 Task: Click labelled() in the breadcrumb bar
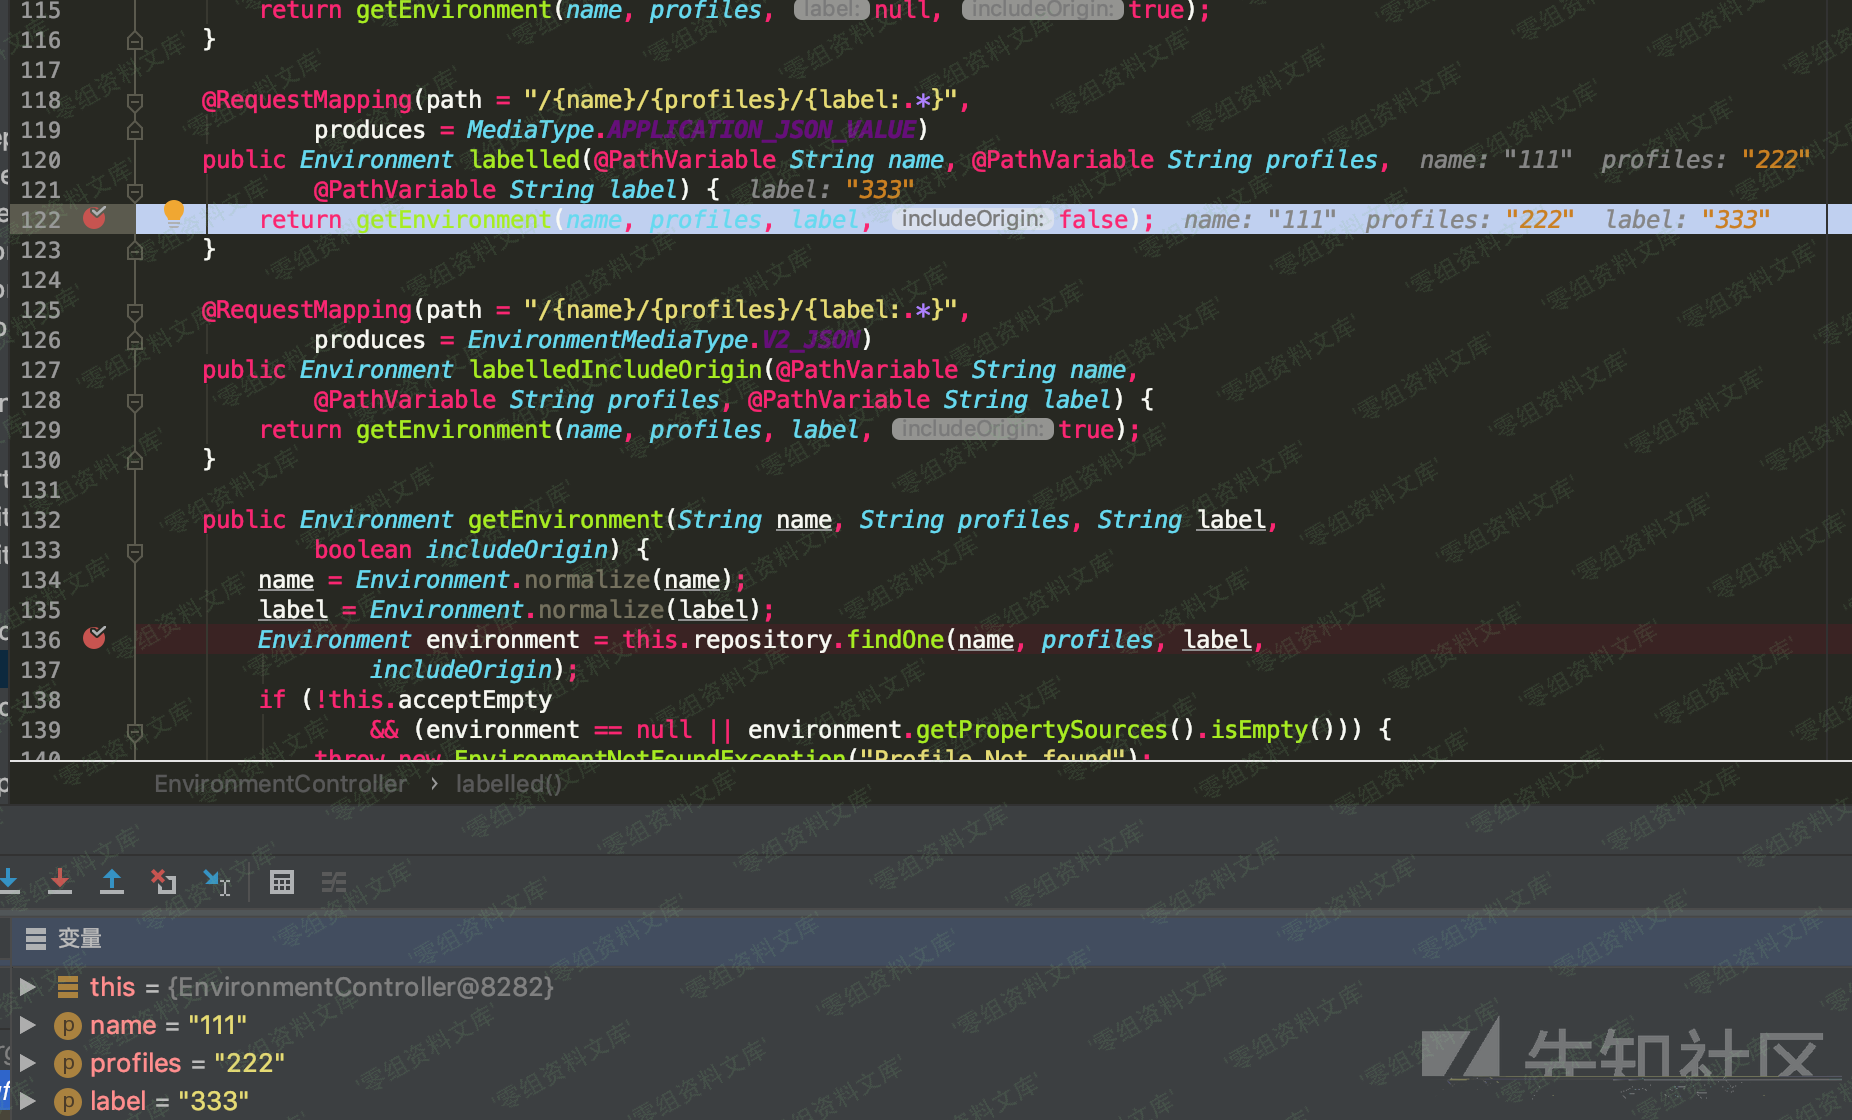[x=508, y=784]
